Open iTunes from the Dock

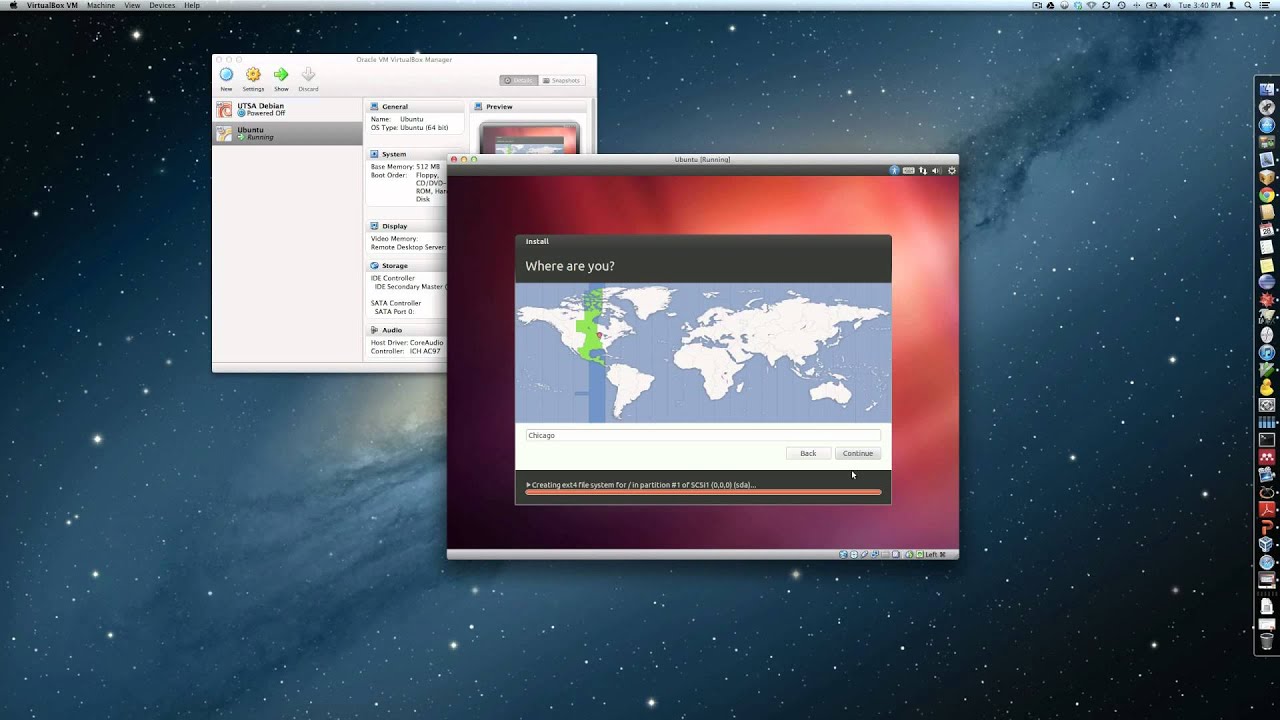pos(1267,352)
